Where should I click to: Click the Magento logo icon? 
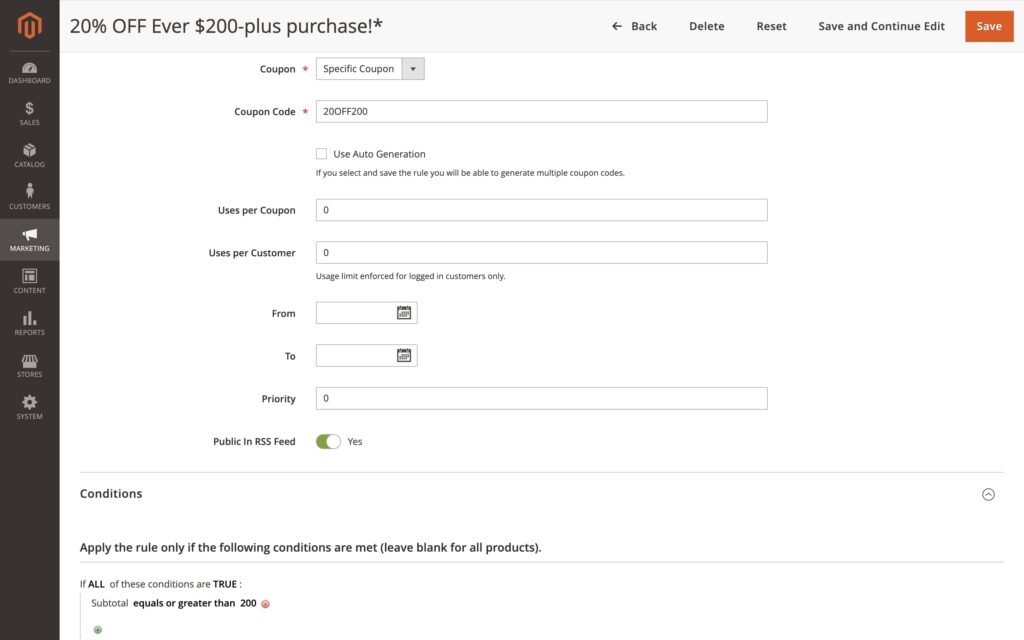click(29, 25)
